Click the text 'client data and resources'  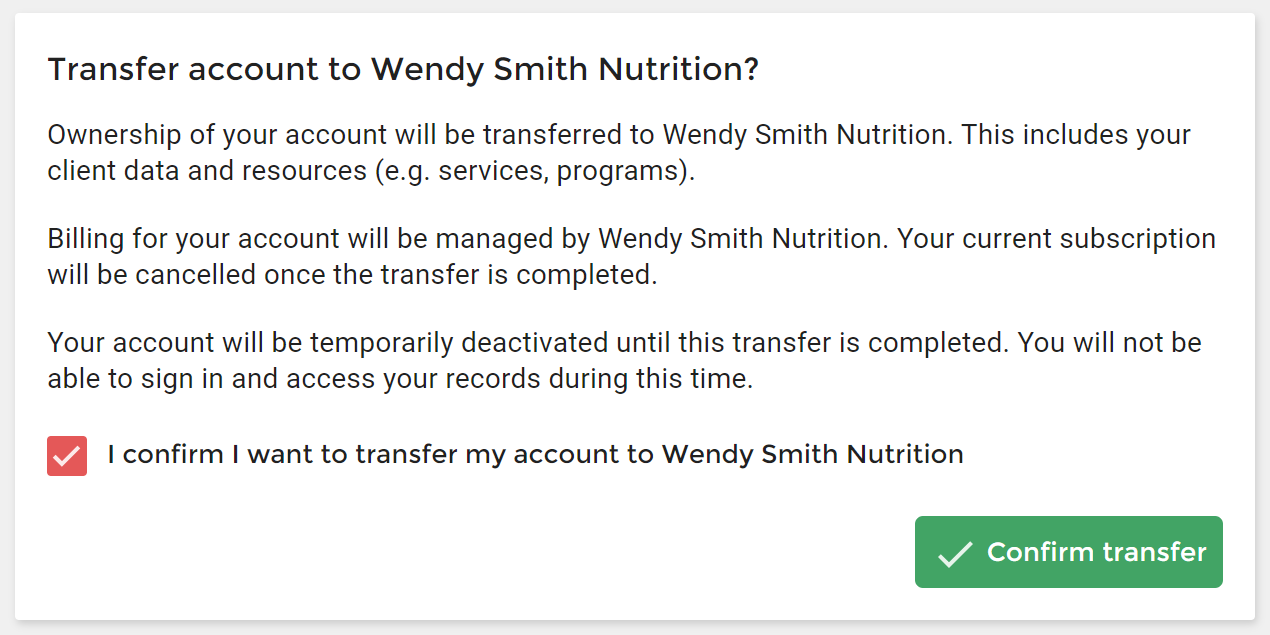tap(207, 171)
